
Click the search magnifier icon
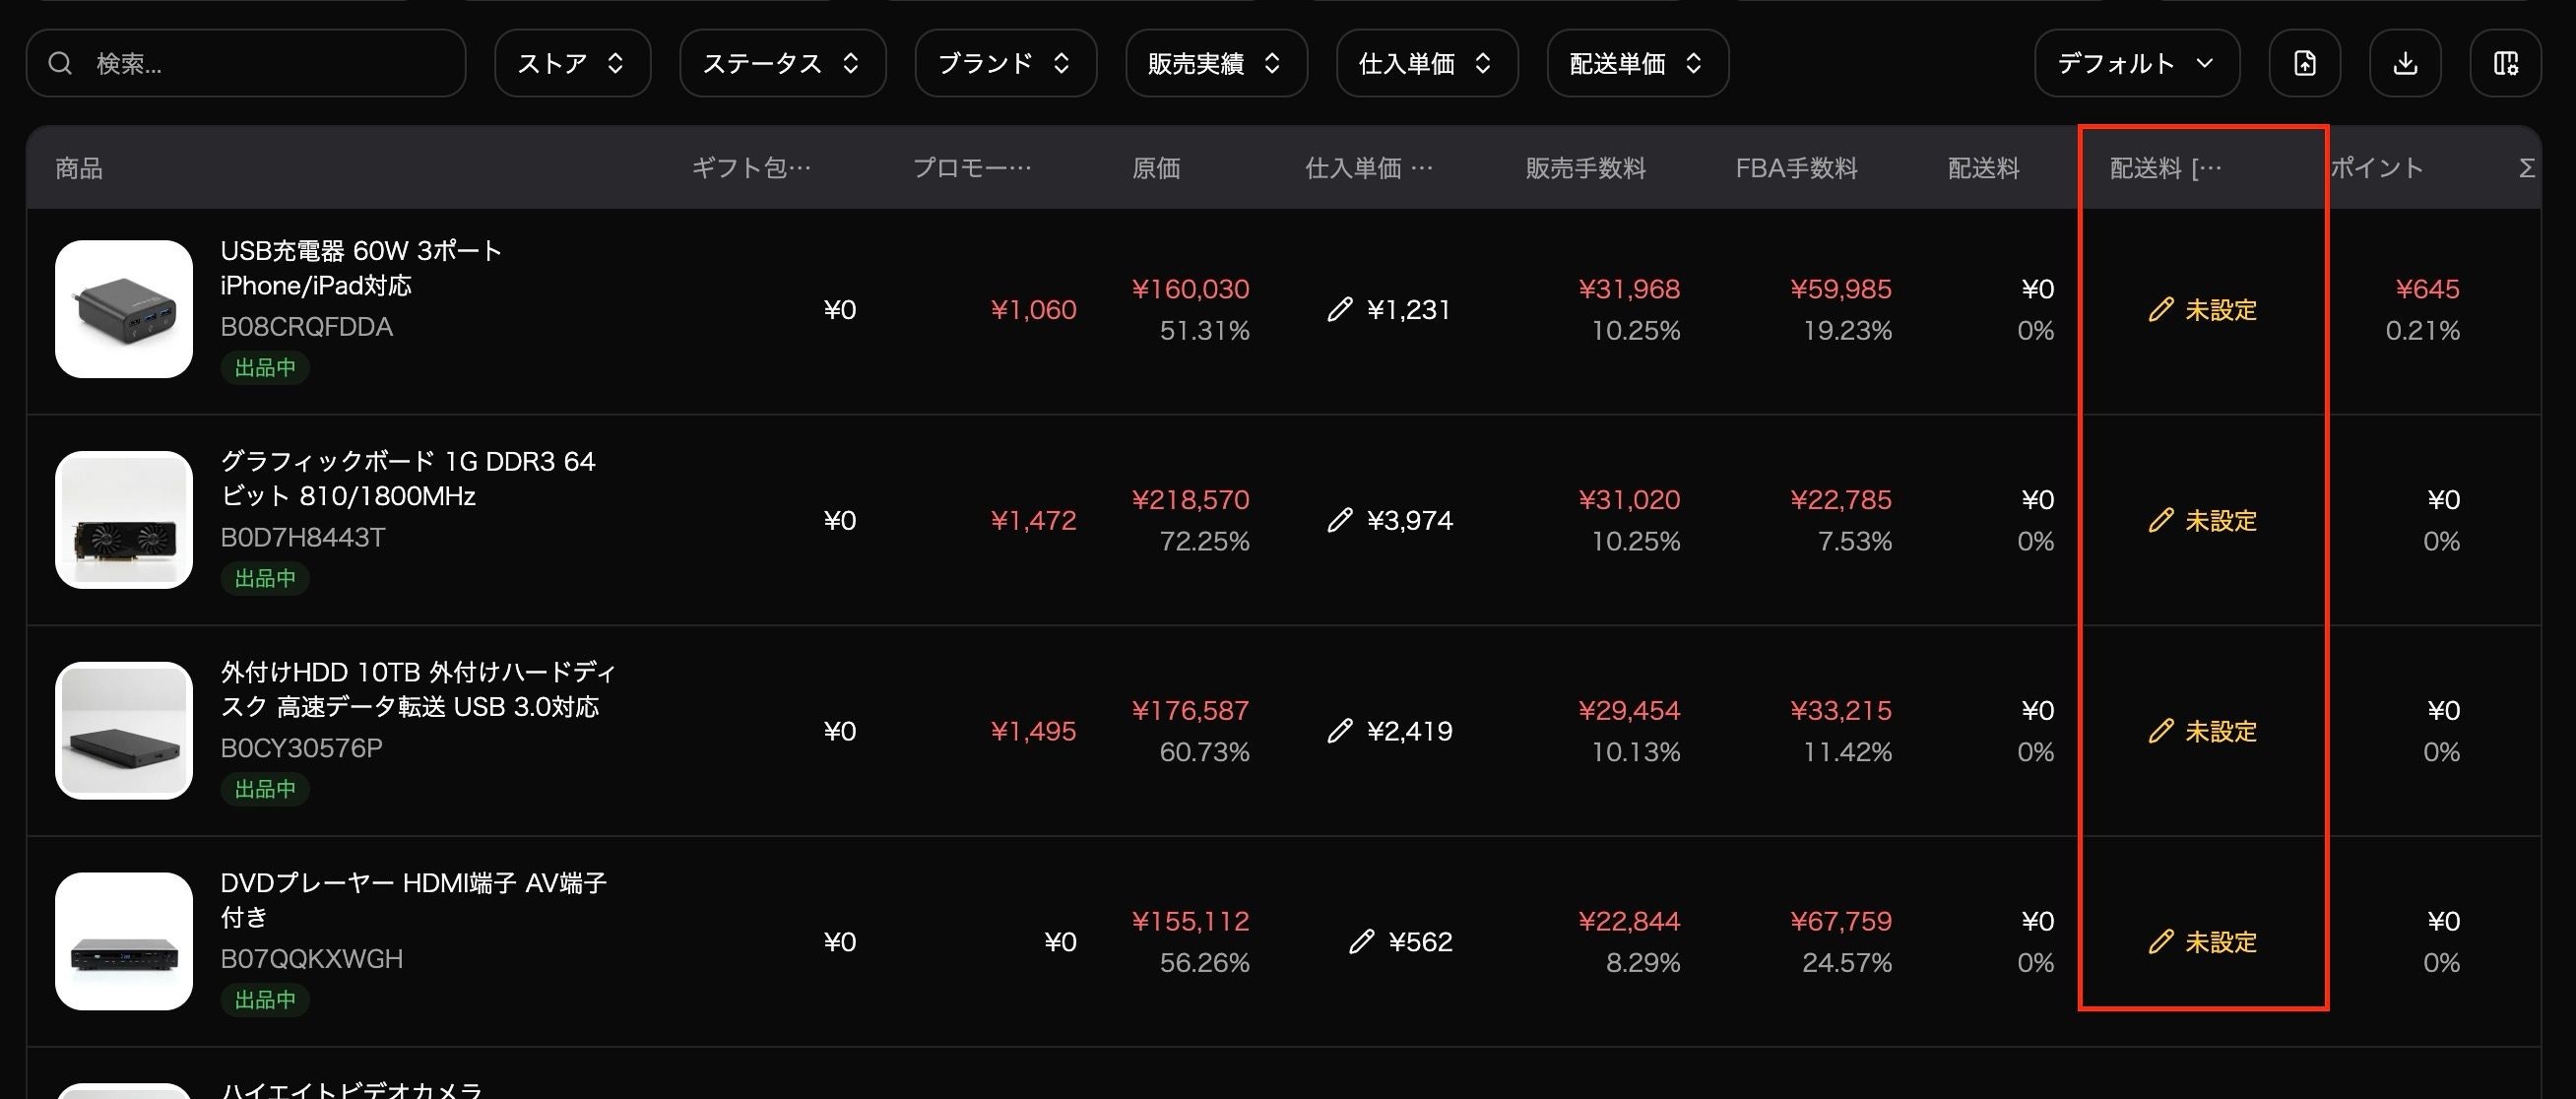(x=60, y=64)
